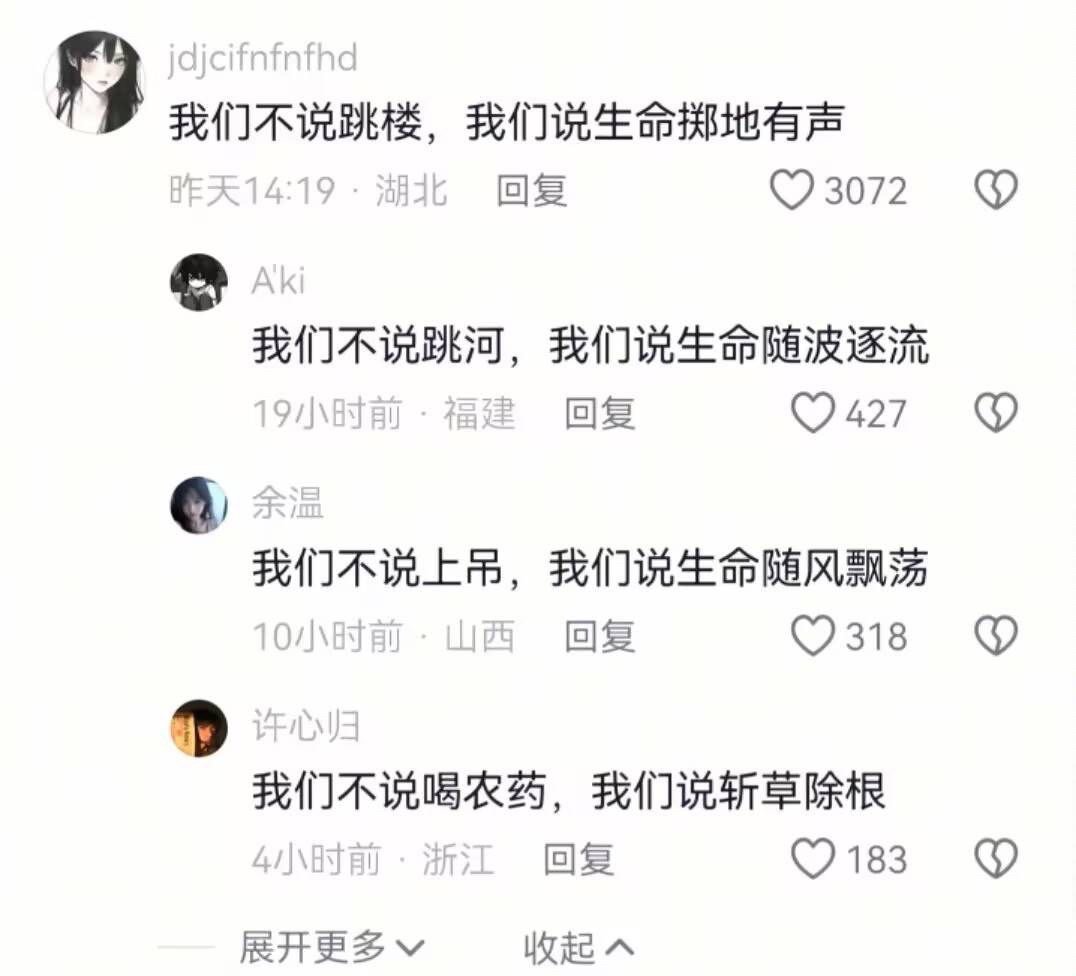Screen dimensions: 1076x976
Task: Open 余温's avatar picture
Action: tap(199, 505)
